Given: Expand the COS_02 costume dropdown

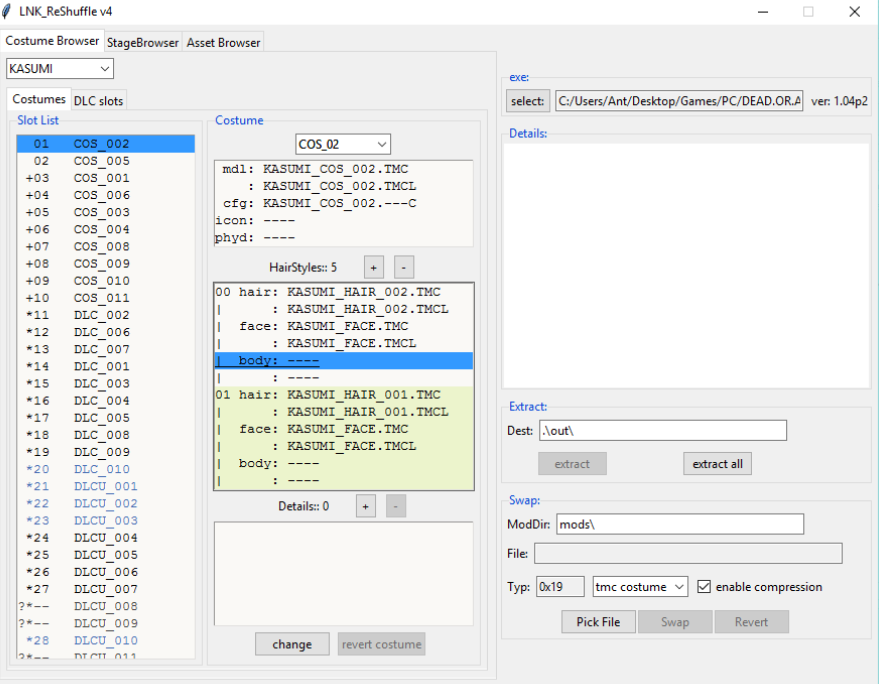Looking at the screenshot, I should click(x=343, y=144).
